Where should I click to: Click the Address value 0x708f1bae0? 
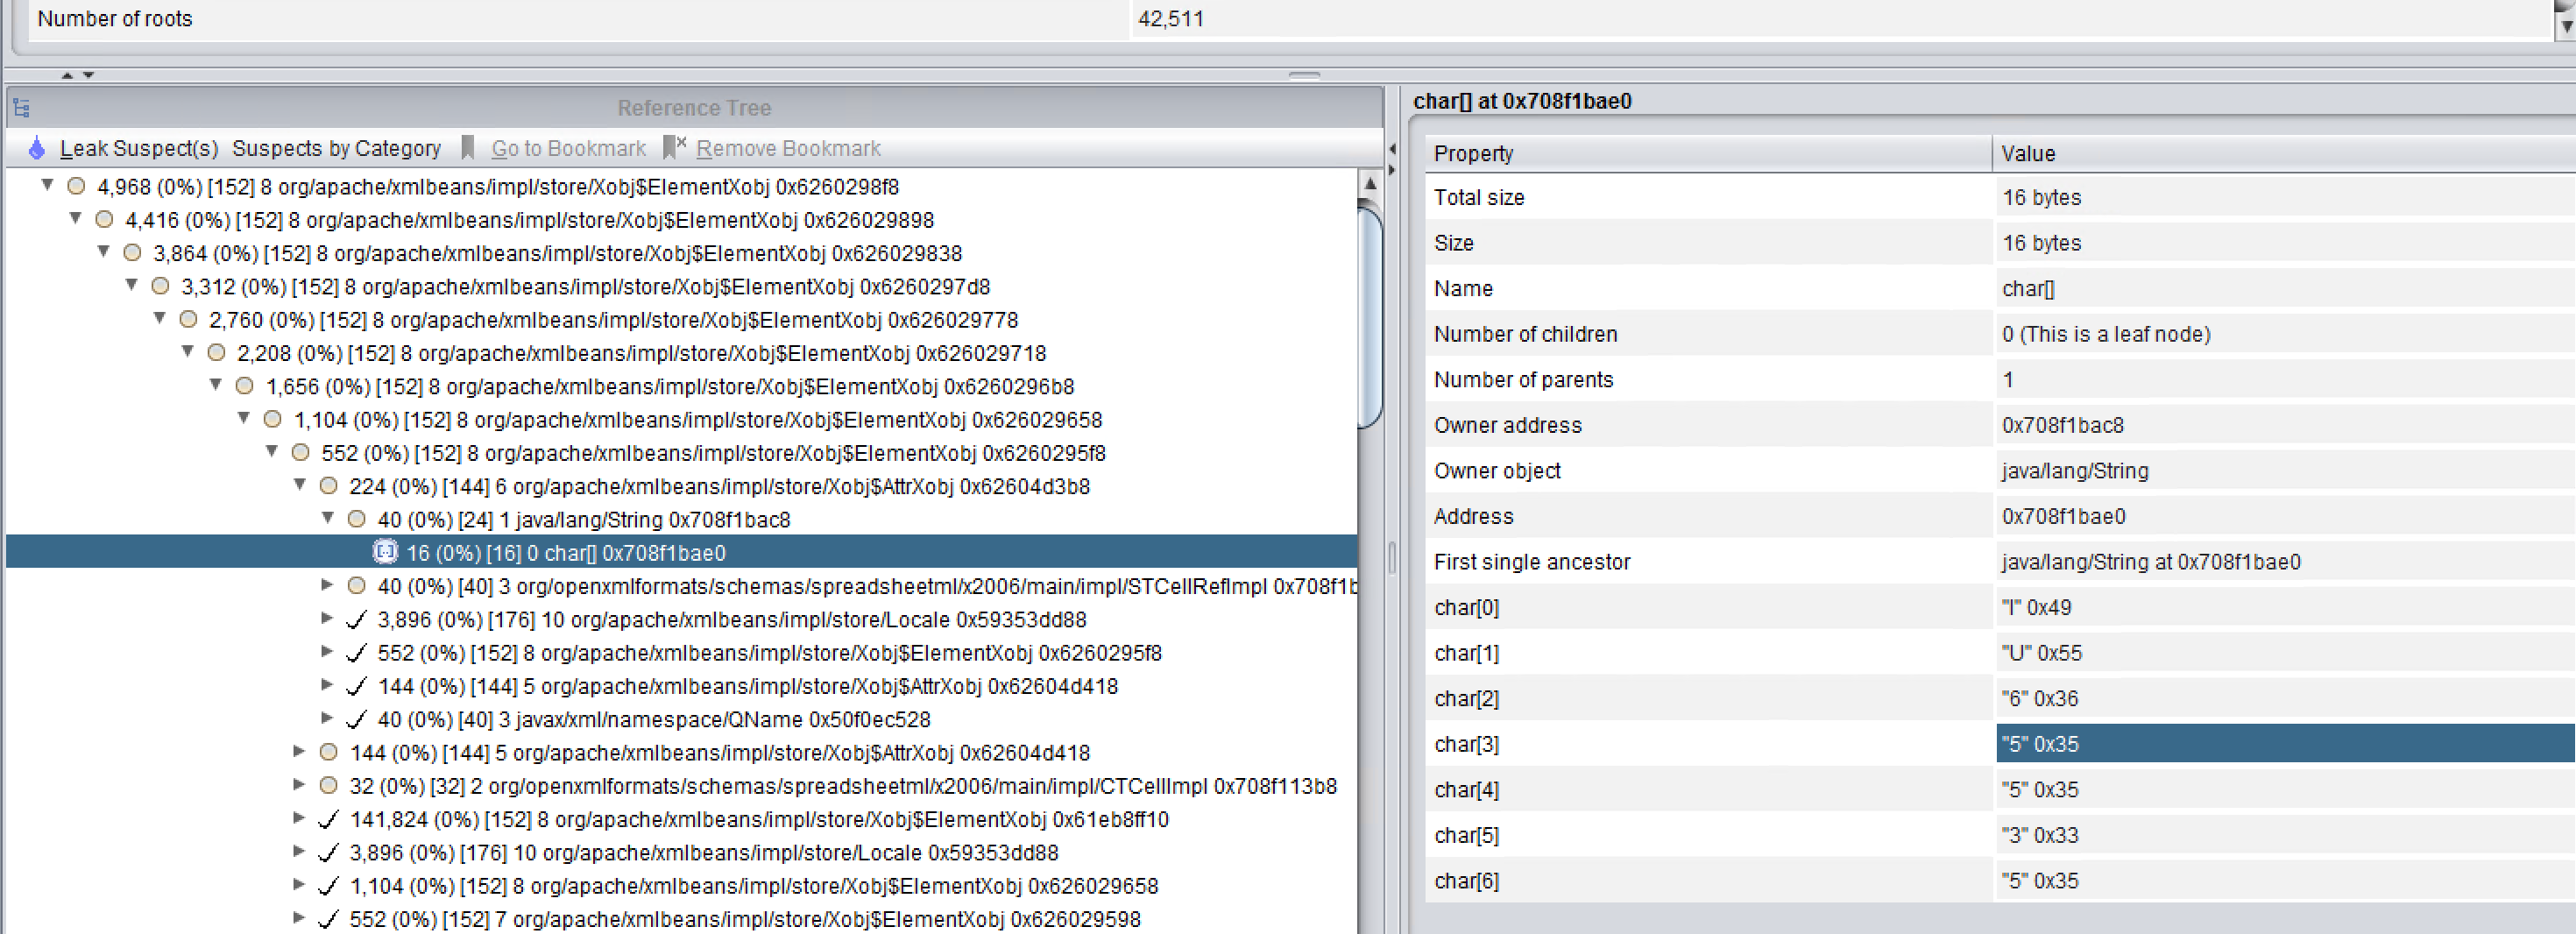[2063, 516]
